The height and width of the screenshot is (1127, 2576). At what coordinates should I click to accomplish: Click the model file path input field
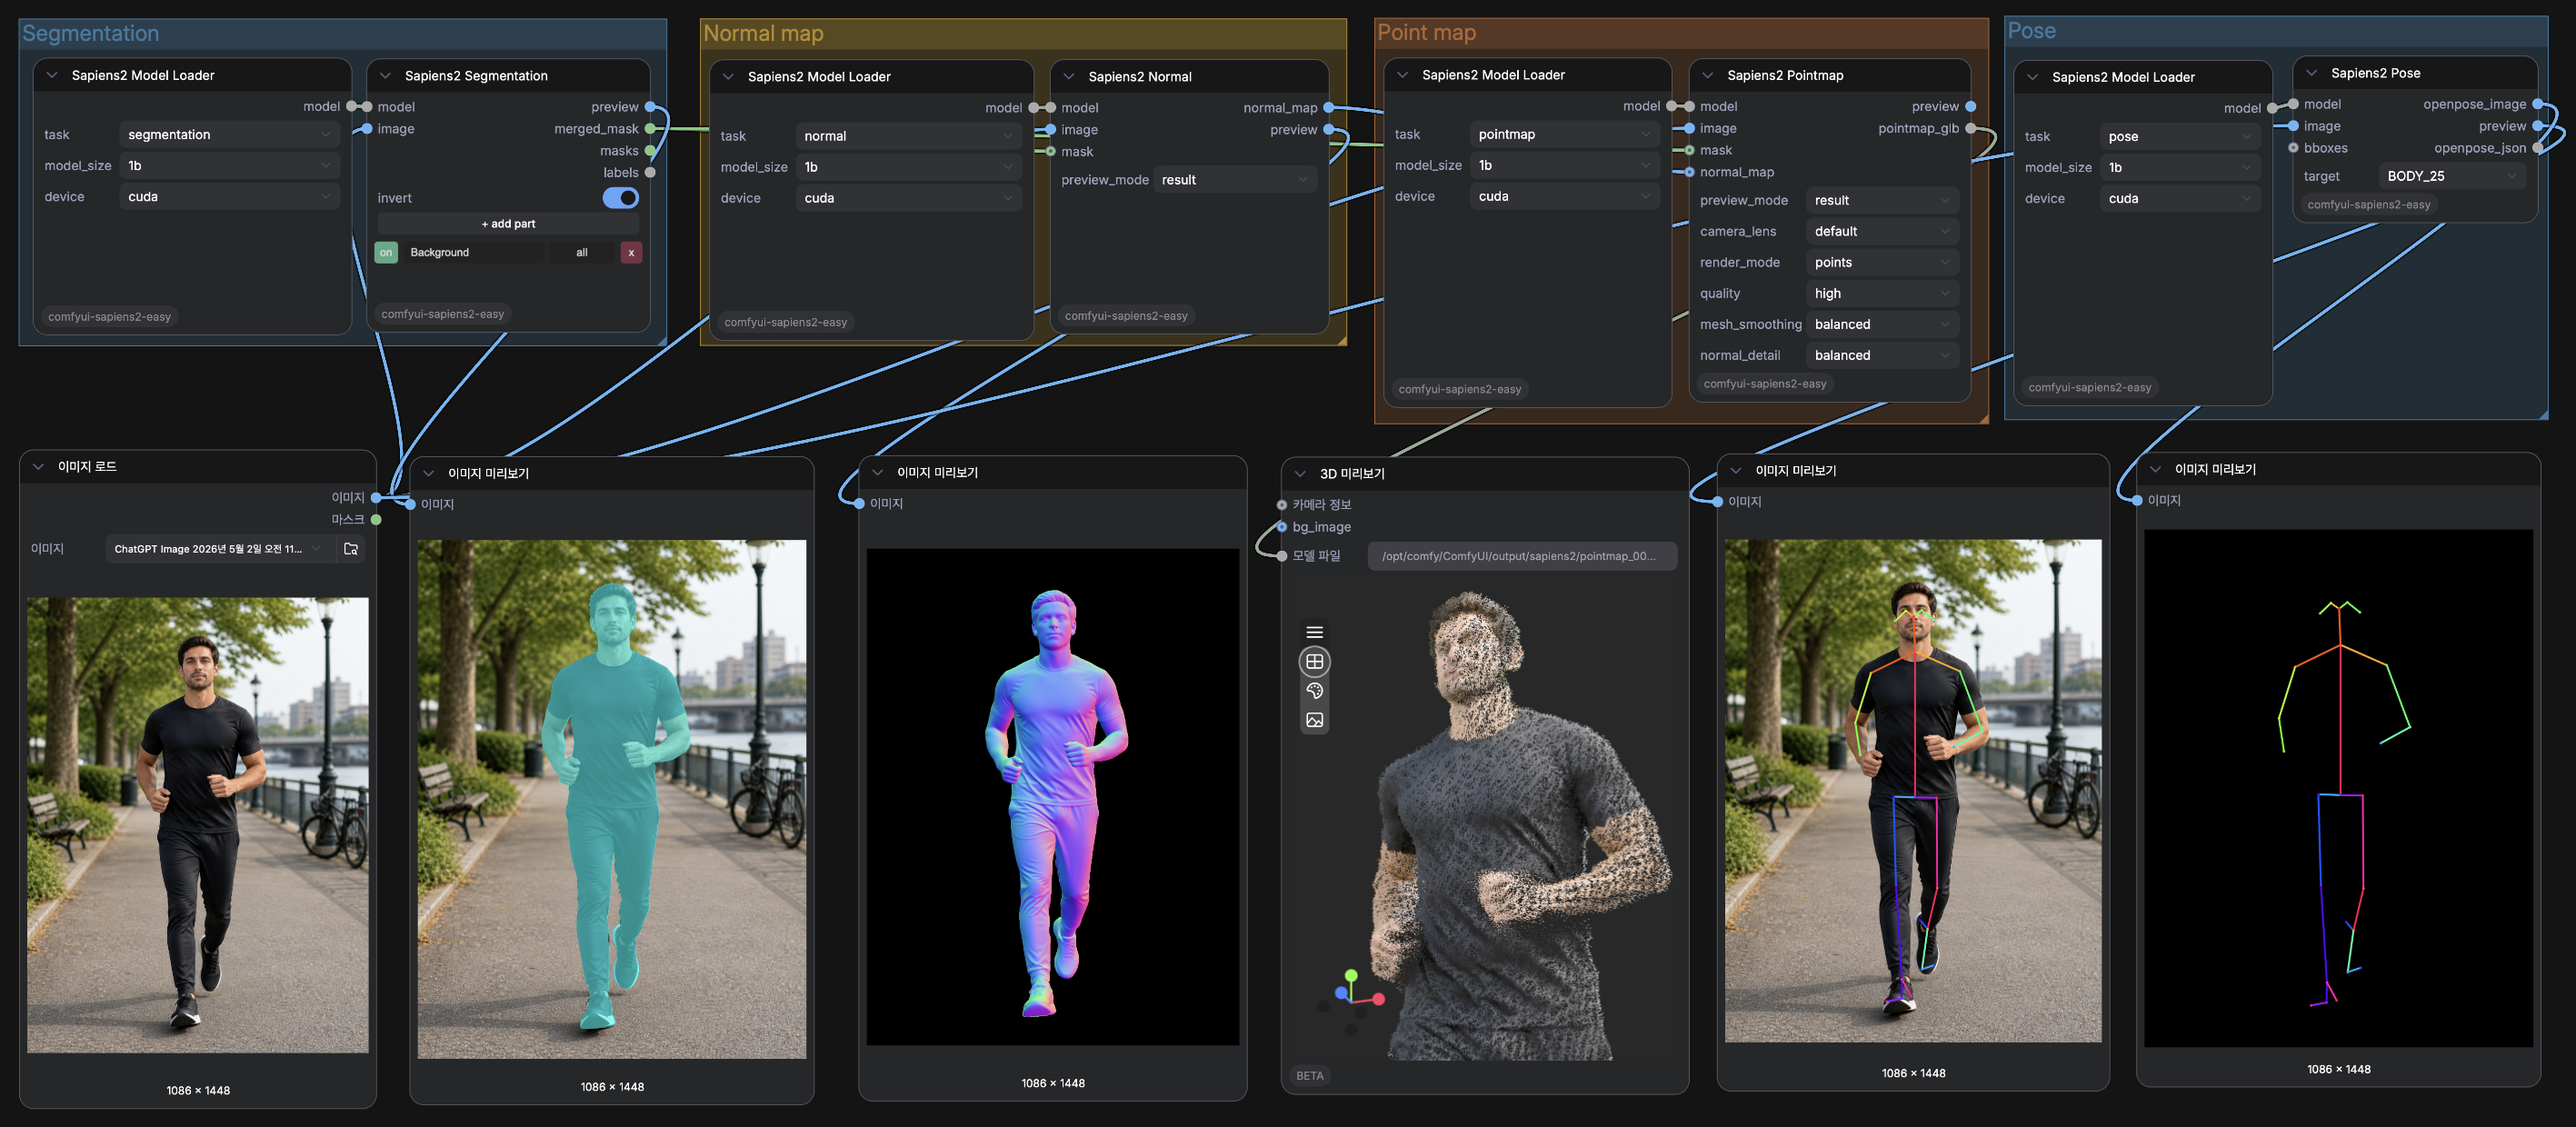pos(1521,557)
